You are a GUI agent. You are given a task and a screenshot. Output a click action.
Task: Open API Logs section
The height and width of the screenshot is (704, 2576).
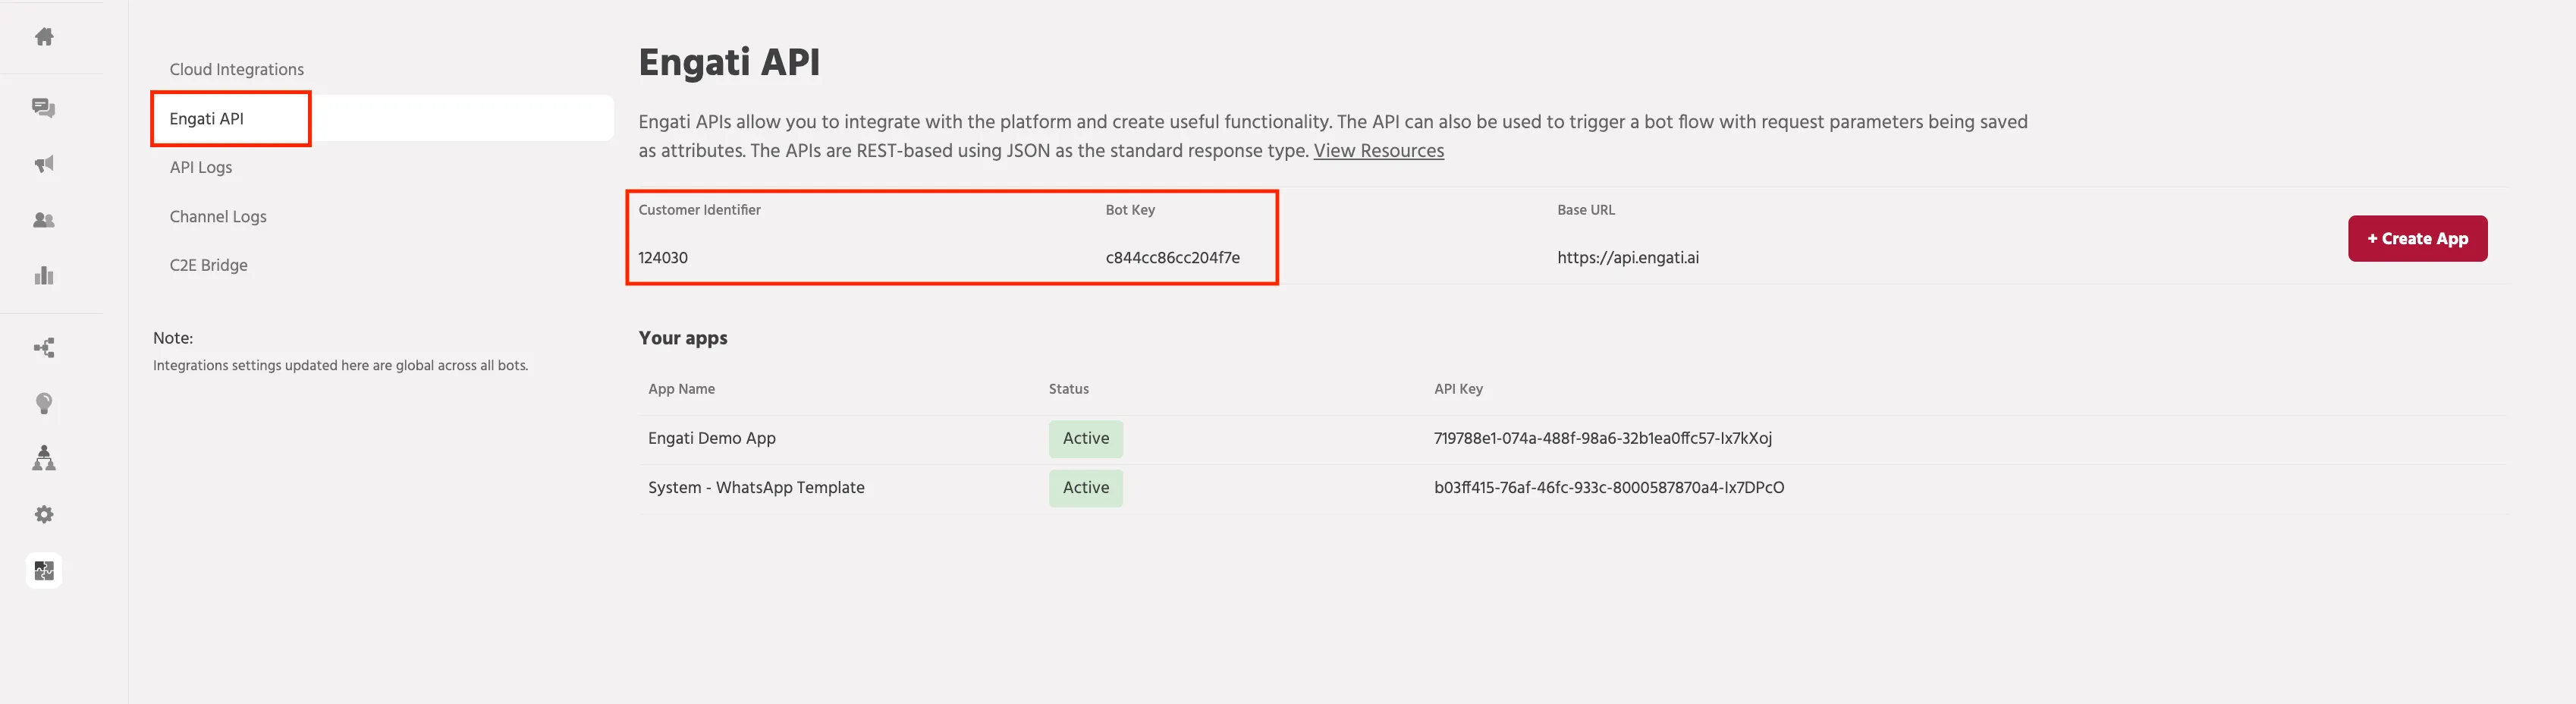coord(201,167)
